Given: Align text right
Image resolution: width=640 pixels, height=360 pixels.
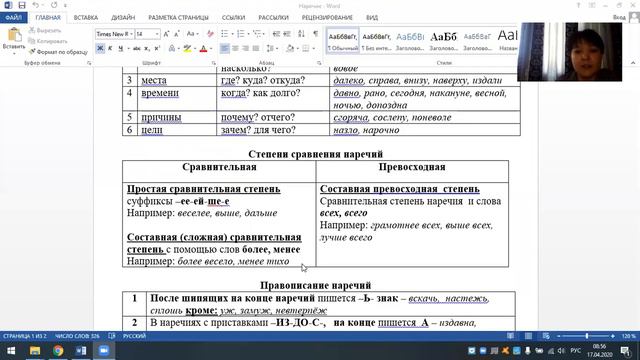Looking at the screenshot, I should [x=245, y=49].
